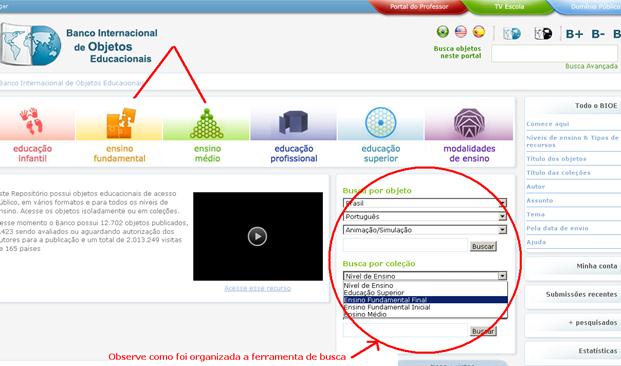Focus the Busca objetos neste portal field
The height and width of the screenshot is (366, 621).
point(555,53)
